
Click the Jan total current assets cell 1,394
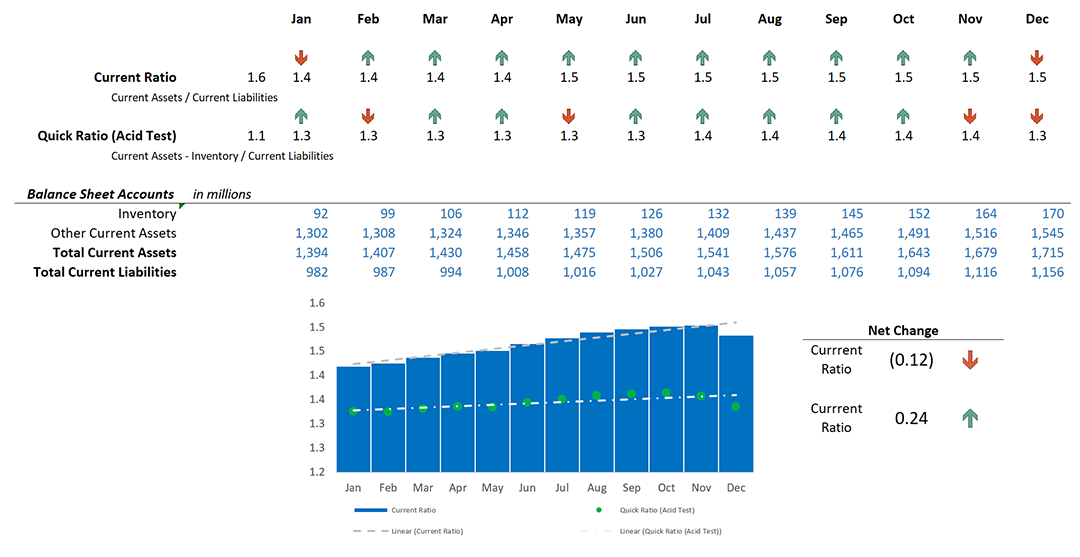click(311, 253)
